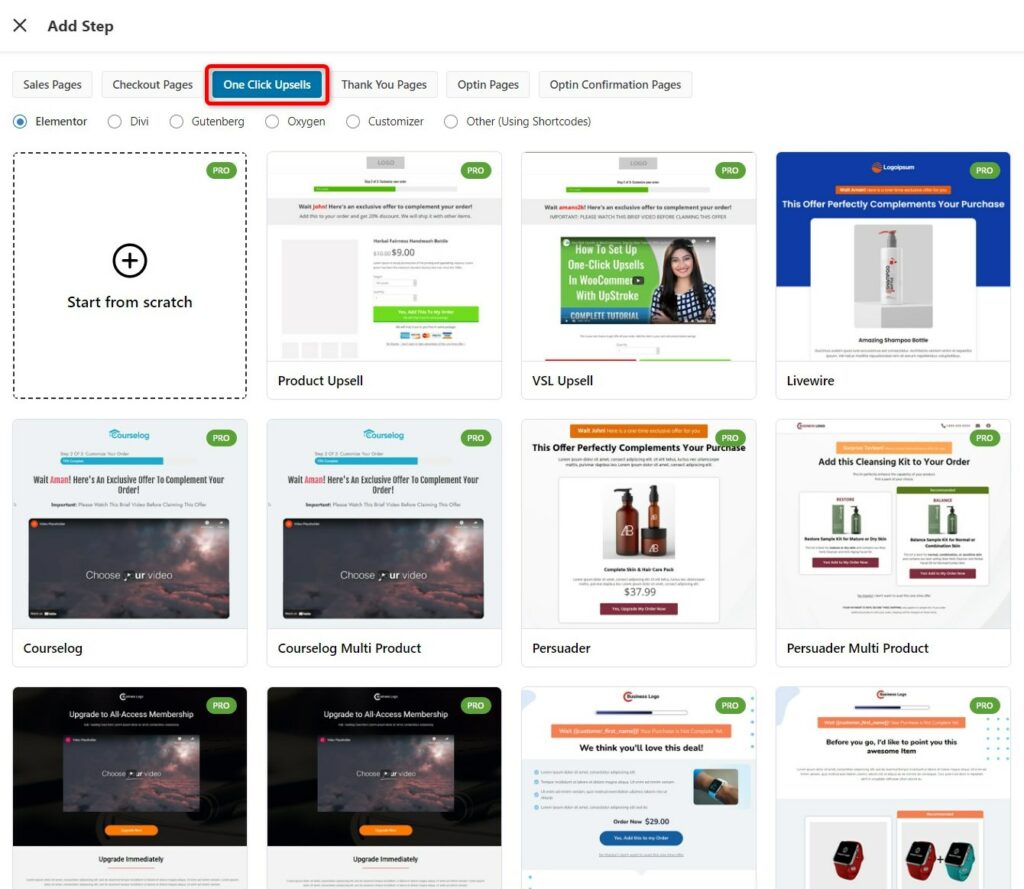Choose the Persuader template thumbnail
This screenshot has height=889, width=1024.
coord(639,525)
